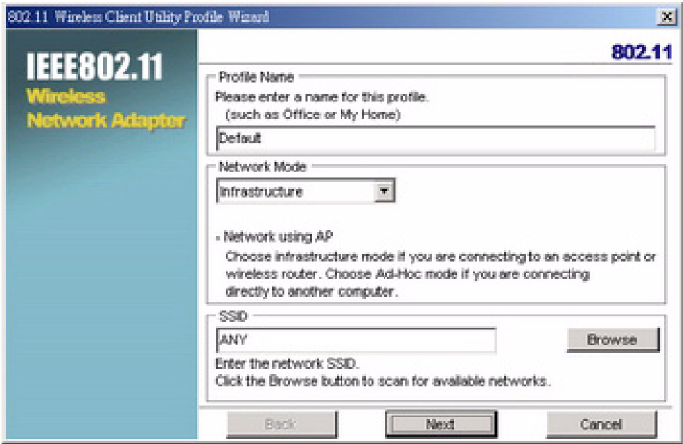The image size is (683, 444).
Task: Click 'Click the Browse button to scan' hint text
Action: [x=382, y=381]
